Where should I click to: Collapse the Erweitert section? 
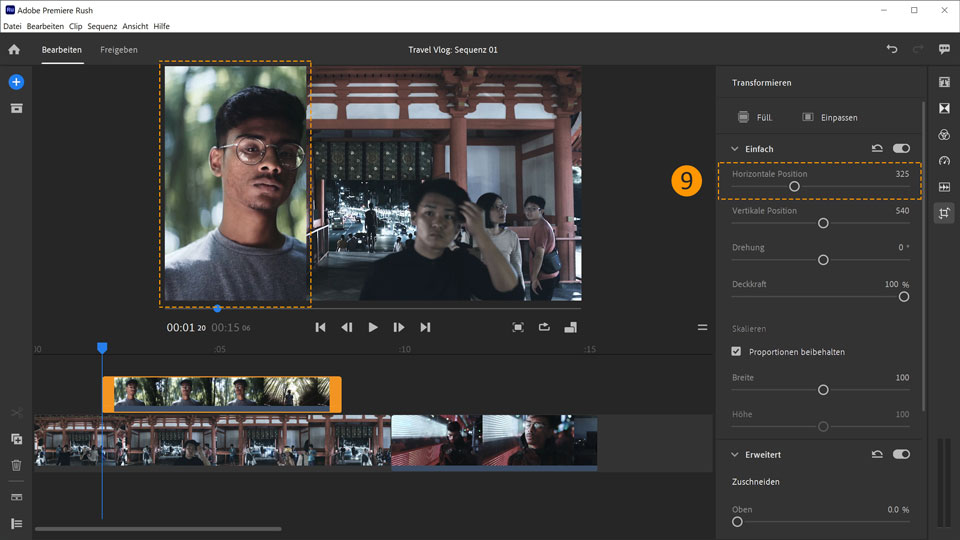735,455
